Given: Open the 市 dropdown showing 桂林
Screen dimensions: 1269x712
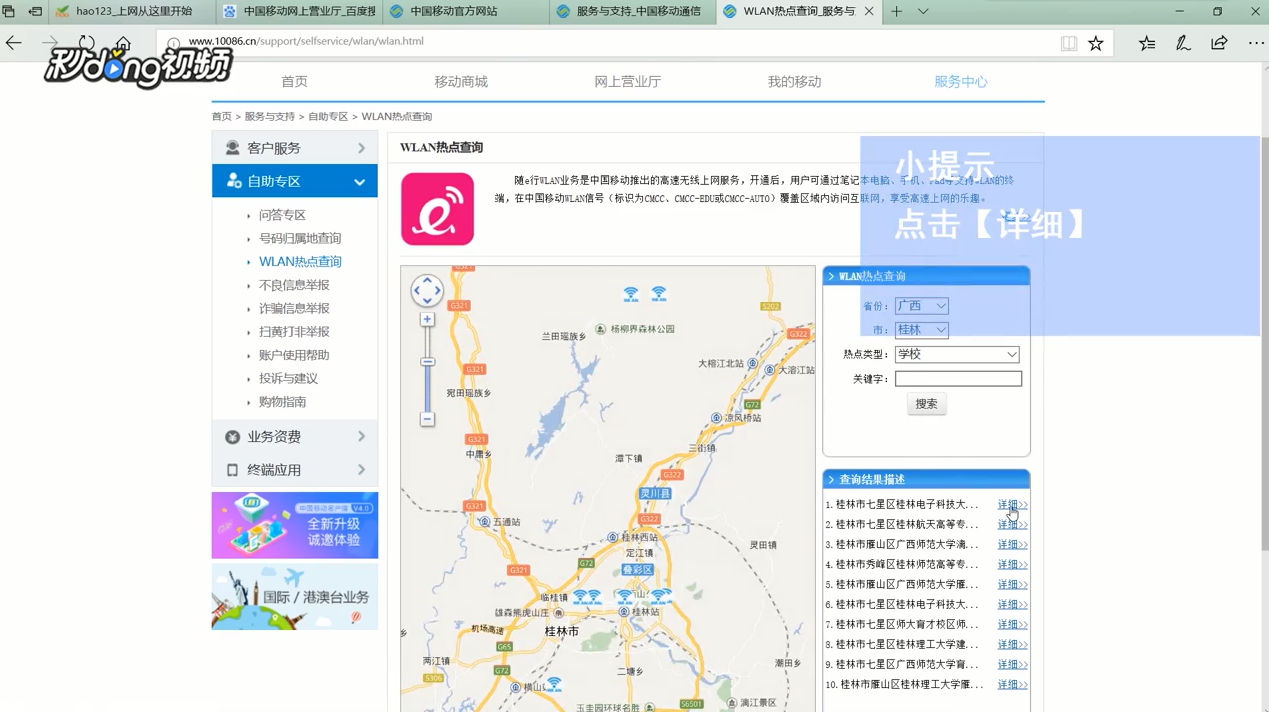Looking at the screenshot, I should [x=921, y=330].
